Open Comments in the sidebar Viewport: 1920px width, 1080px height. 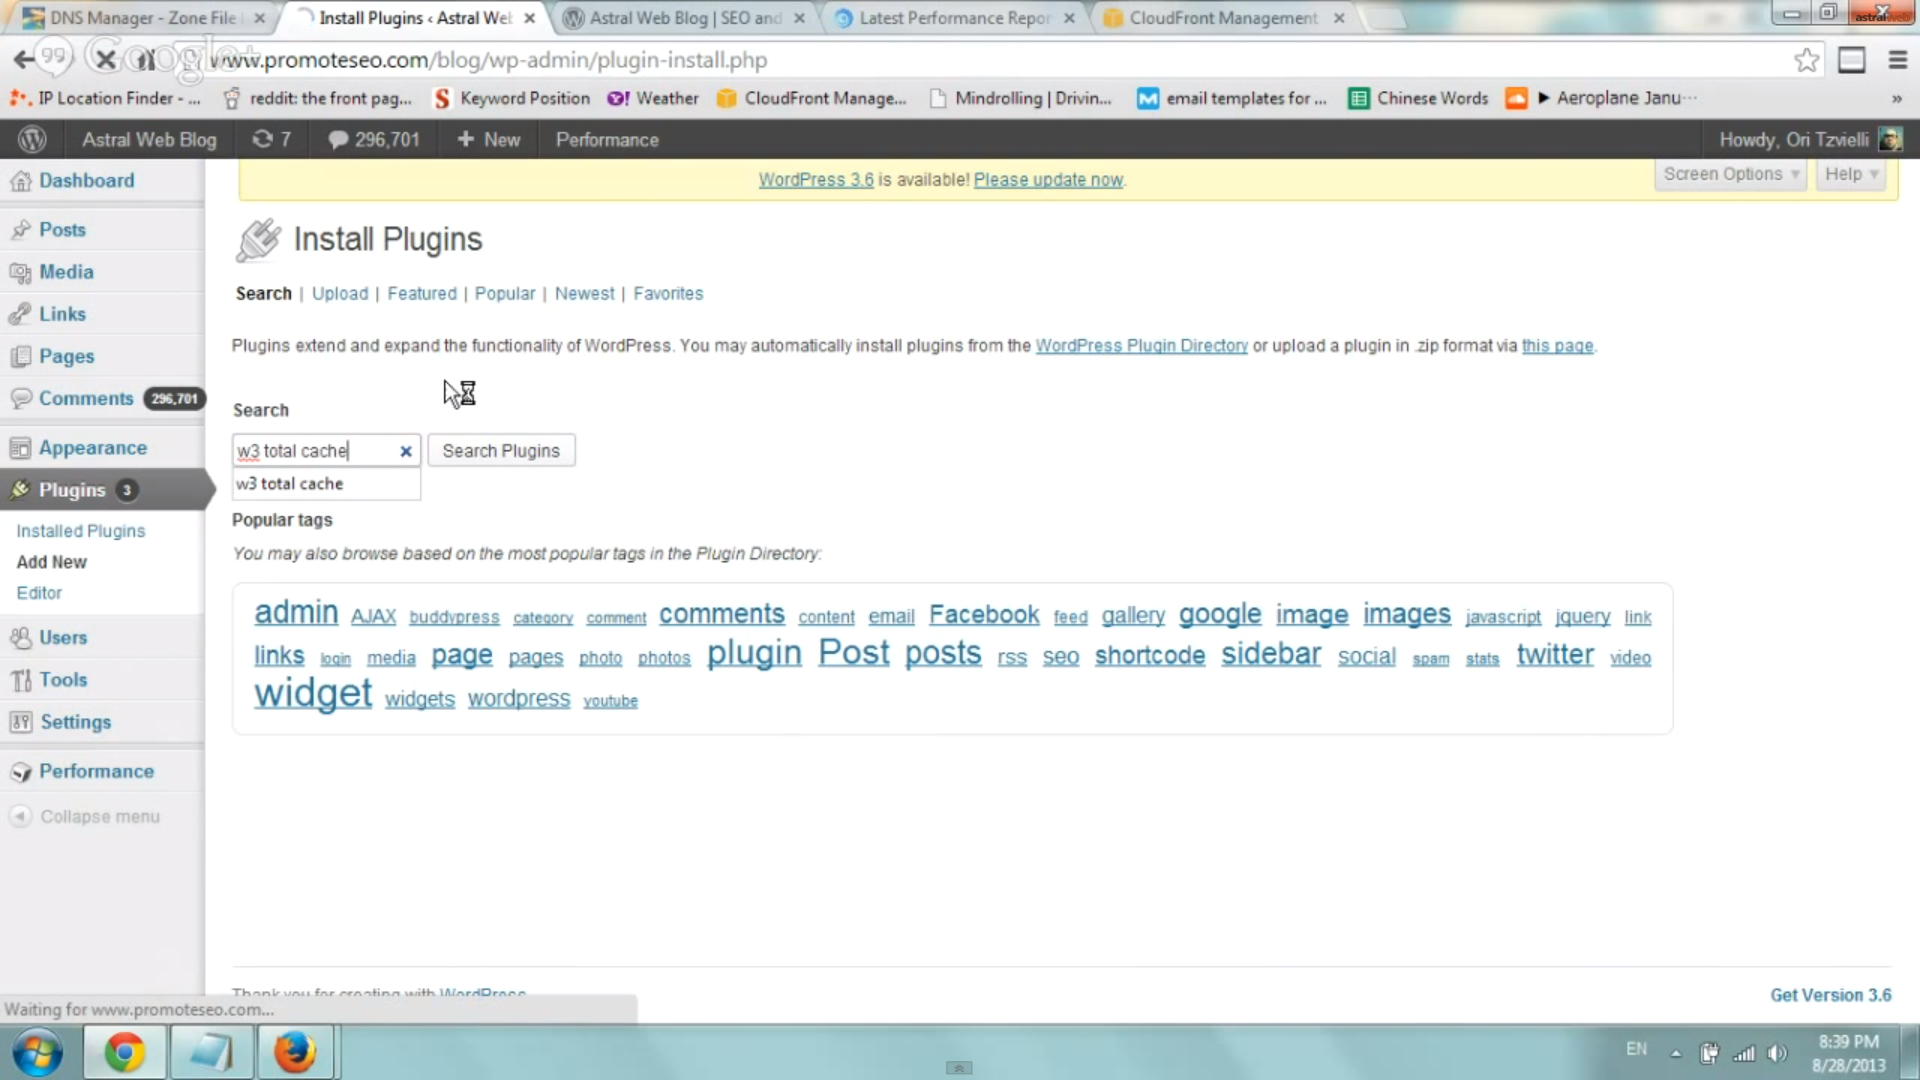[x=86, y=398]
